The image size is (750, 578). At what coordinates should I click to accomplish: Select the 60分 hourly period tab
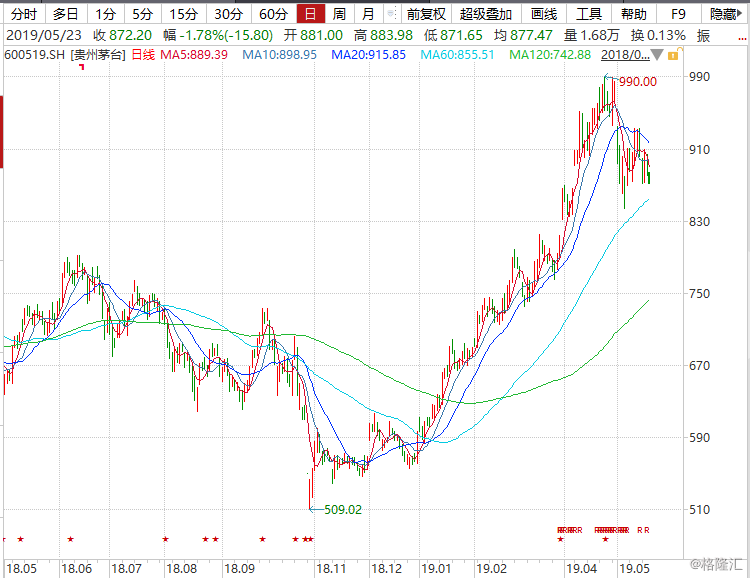point(273,14)
